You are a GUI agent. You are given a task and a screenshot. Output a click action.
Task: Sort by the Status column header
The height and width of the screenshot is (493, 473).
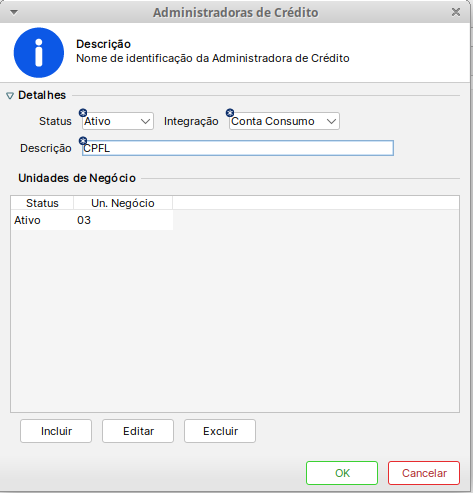click(x=42, y=203)
